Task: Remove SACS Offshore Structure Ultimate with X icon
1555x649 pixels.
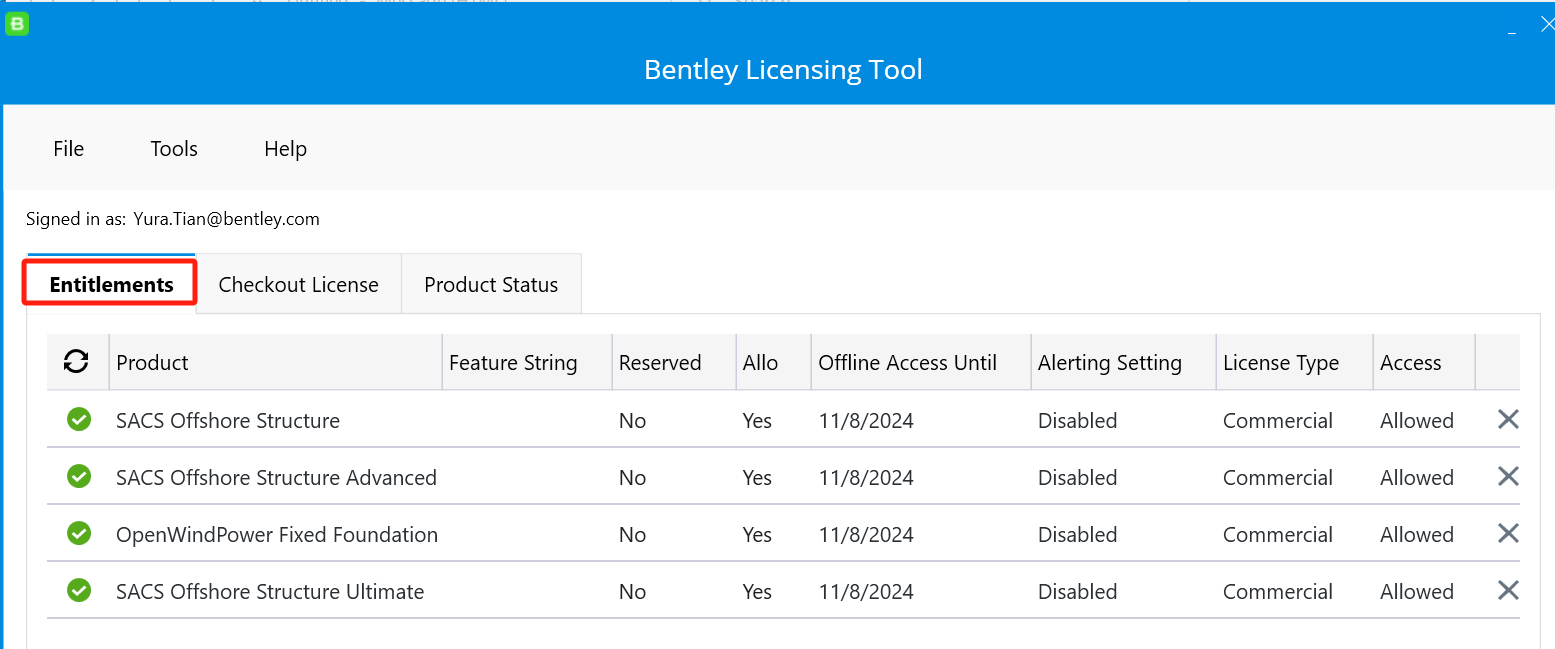Action: tap(1508, 591)
